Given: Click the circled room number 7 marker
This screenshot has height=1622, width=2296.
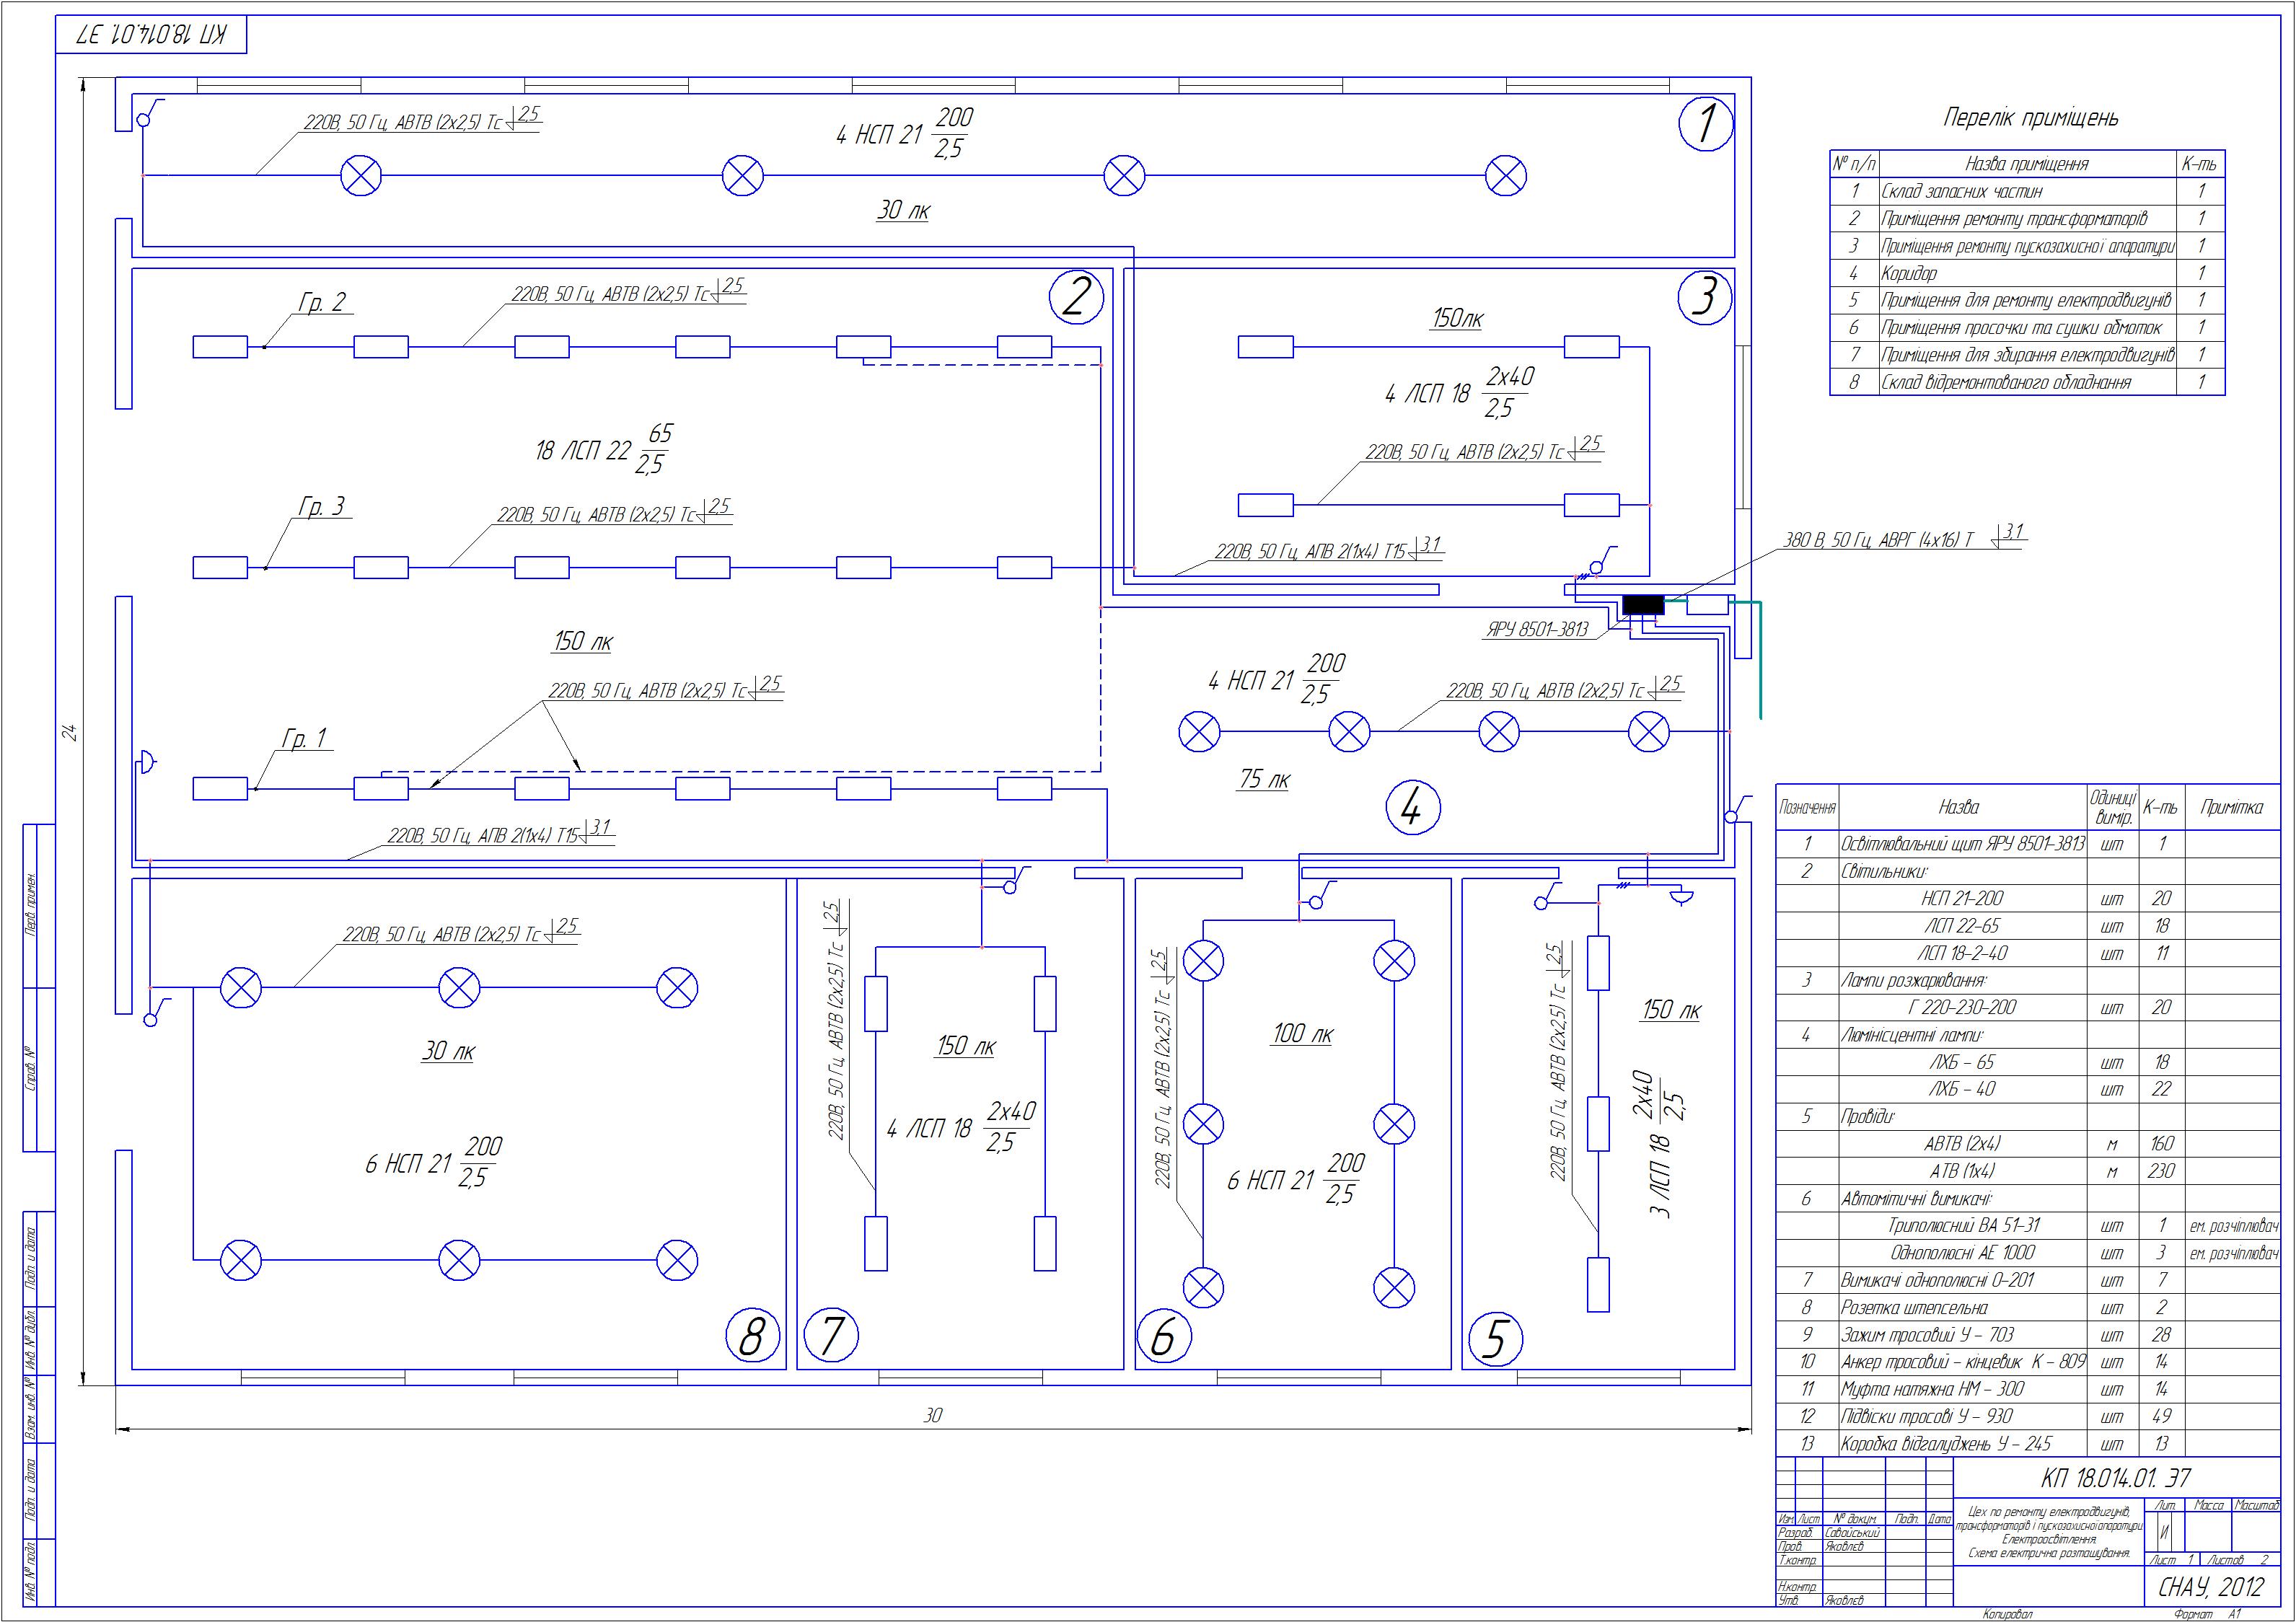Looking at the screenshot, I should [x=830, y=1336].
